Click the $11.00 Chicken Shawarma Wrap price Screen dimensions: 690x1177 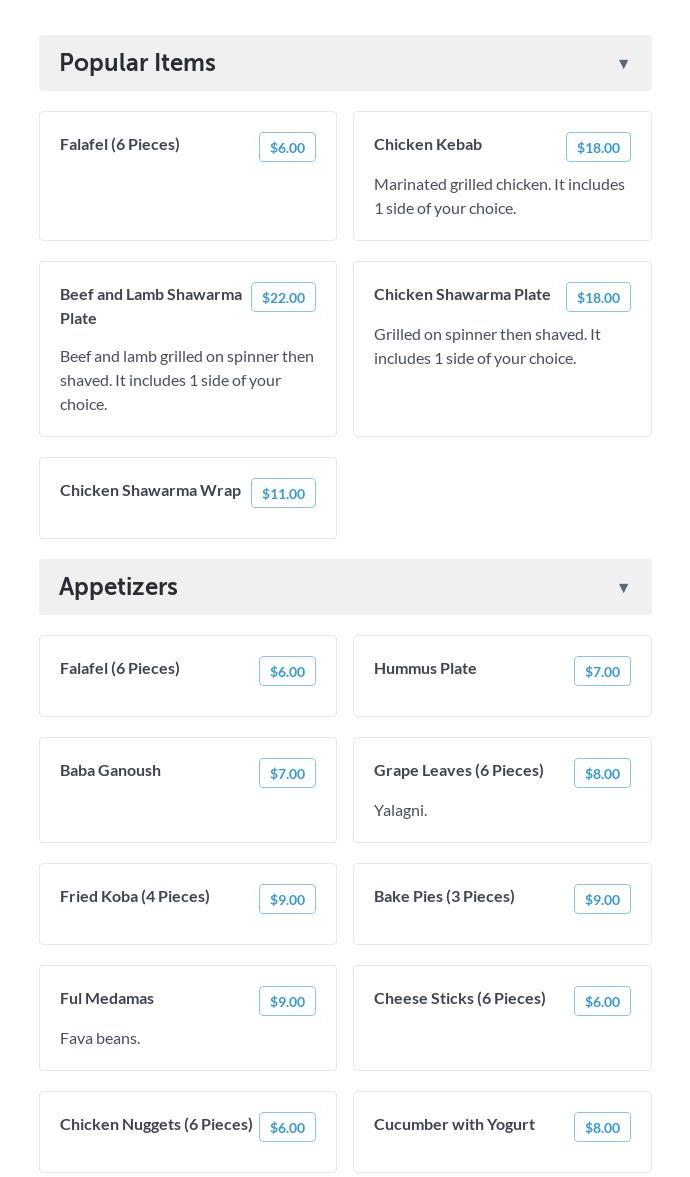click(283, 493)
